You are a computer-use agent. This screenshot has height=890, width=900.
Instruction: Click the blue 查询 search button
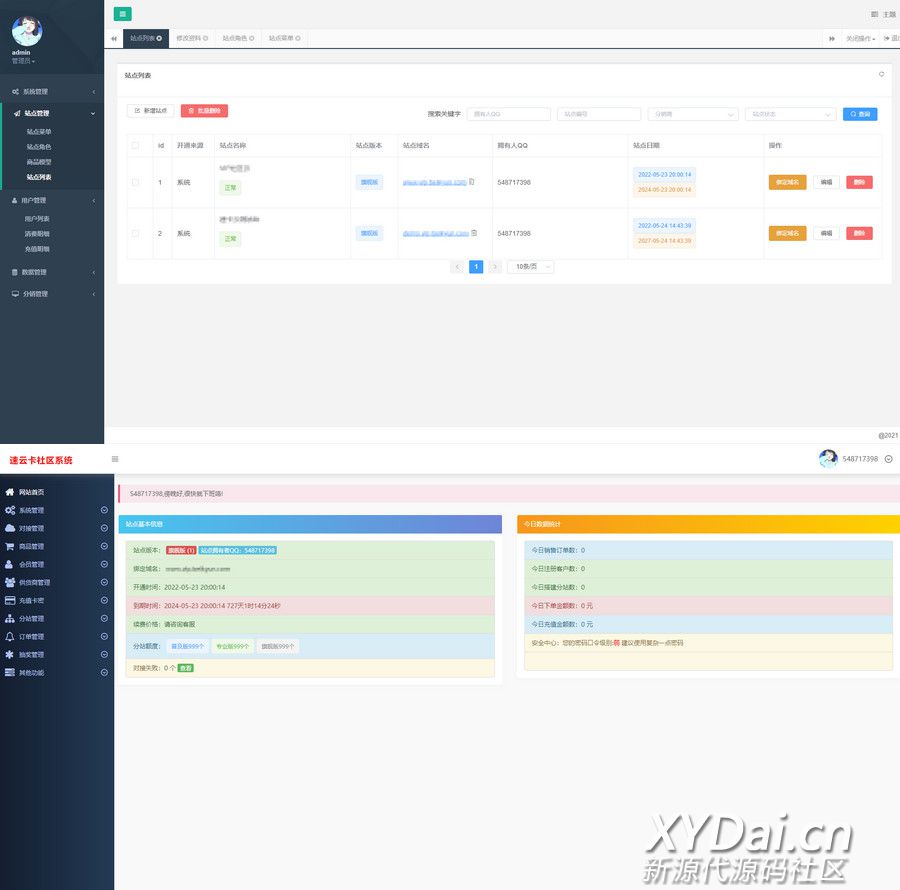(859, 114)
